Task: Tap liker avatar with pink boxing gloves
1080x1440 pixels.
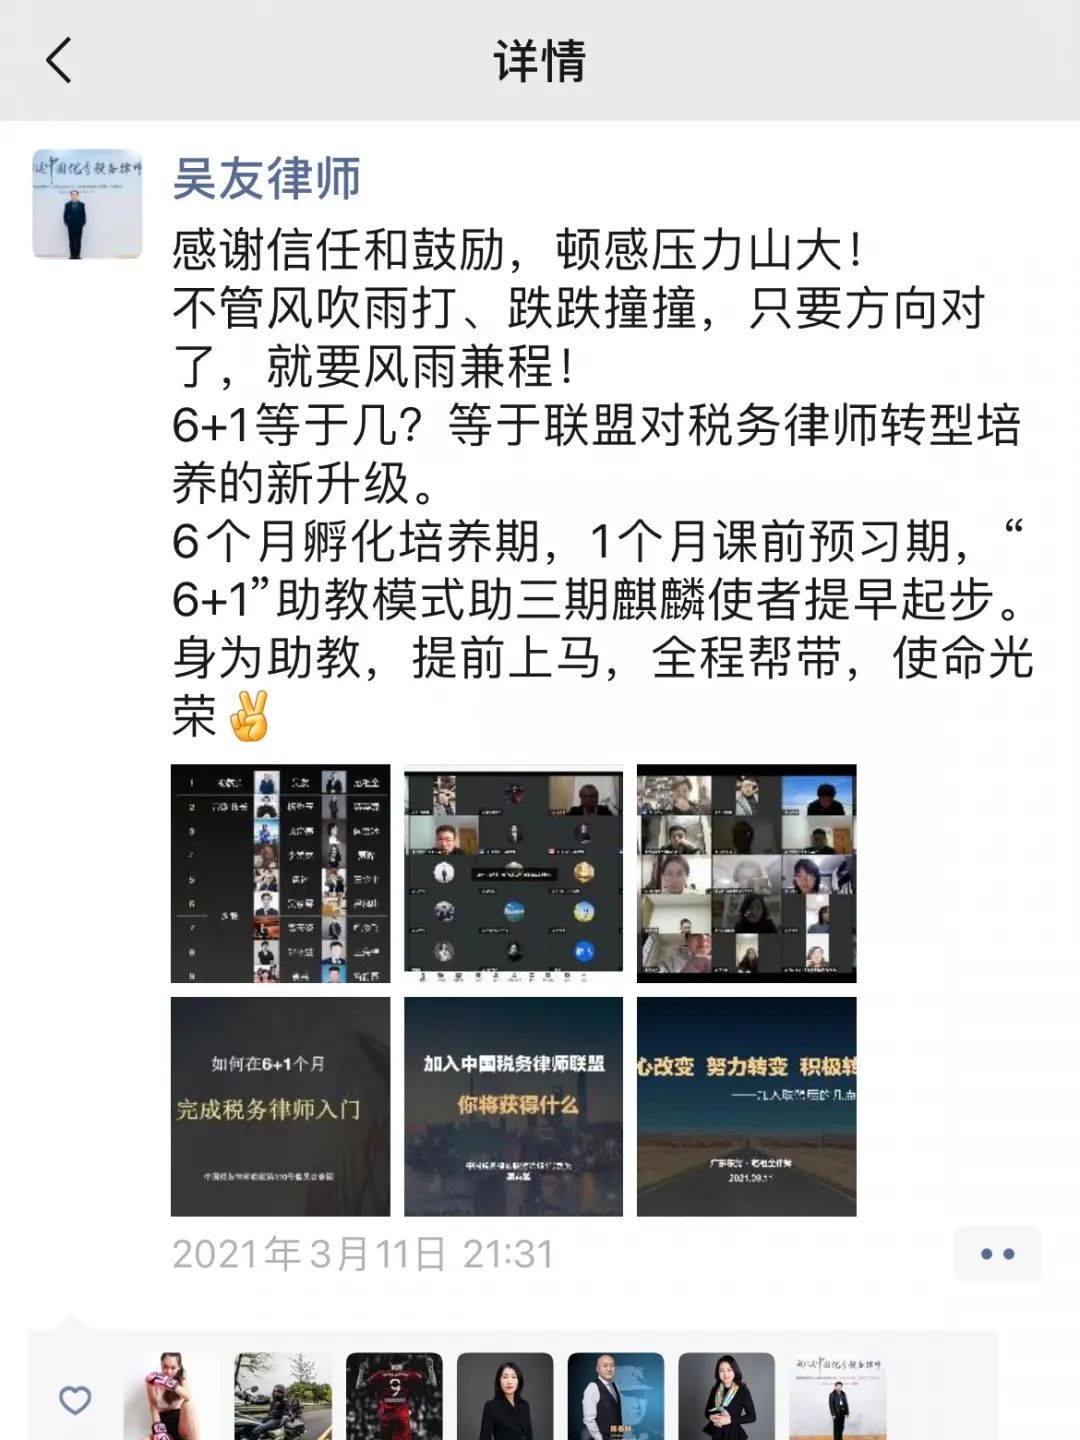Action: (171, 1397)
